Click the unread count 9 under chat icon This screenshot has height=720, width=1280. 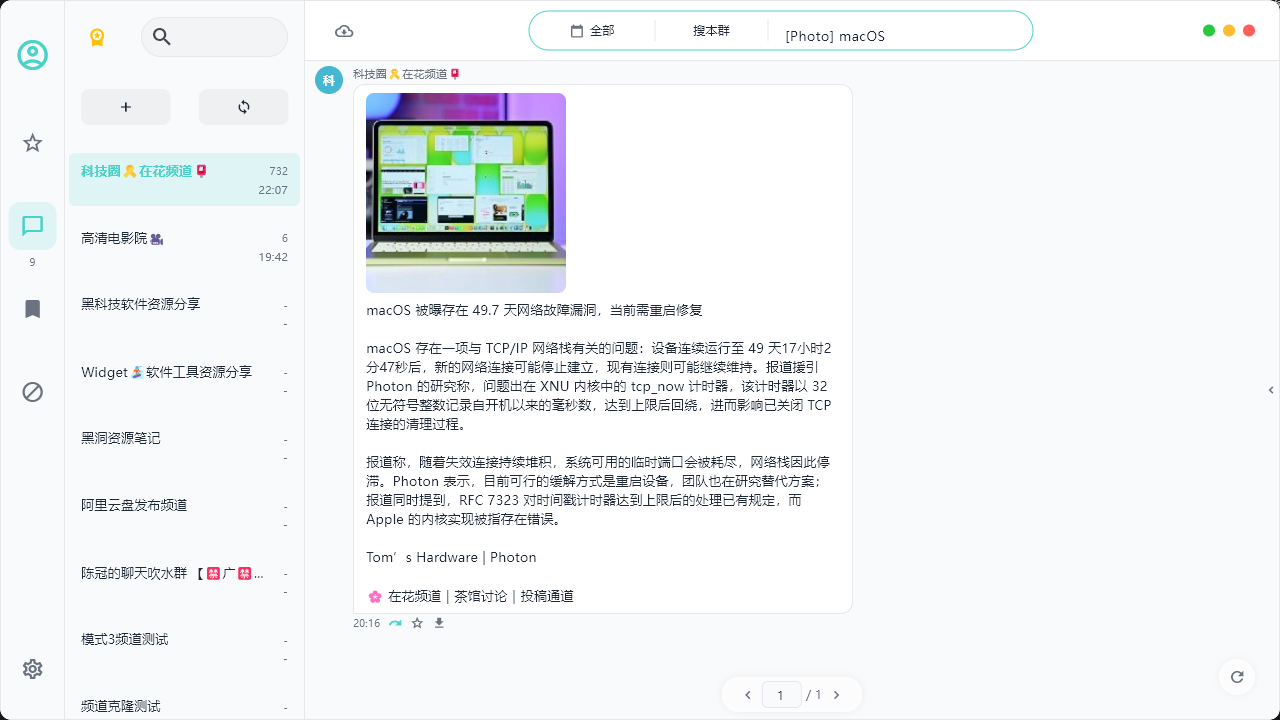coord(32,262)
